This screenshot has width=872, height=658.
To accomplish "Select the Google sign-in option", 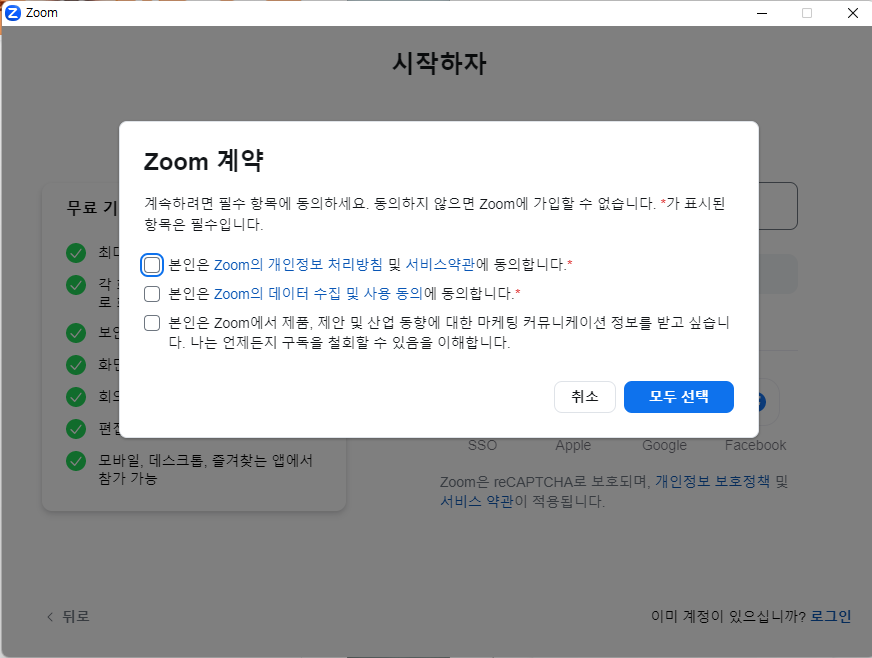I will (664, 401).
